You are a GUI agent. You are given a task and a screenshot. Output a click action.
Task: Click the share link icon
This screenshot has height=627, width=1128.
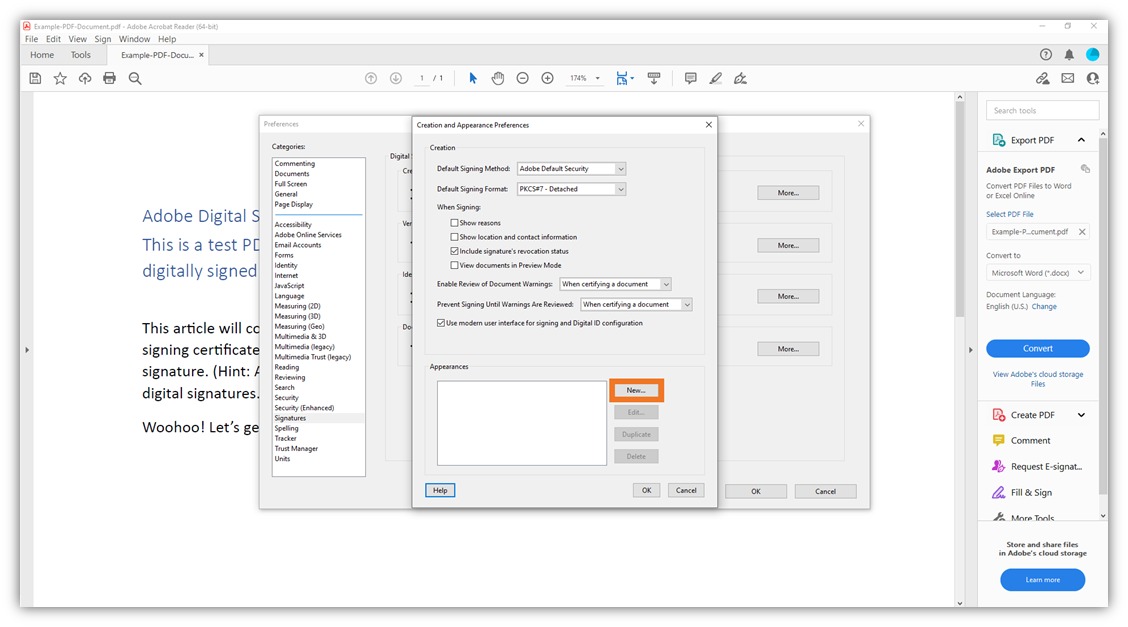pyautogui.click(x=1042, y=78)
